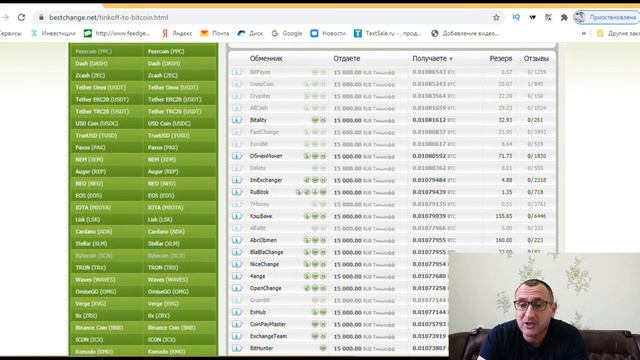Open the paused profile button Приостановлена
Viewport: 640px width, 360px height.
(x=607, y=18)
